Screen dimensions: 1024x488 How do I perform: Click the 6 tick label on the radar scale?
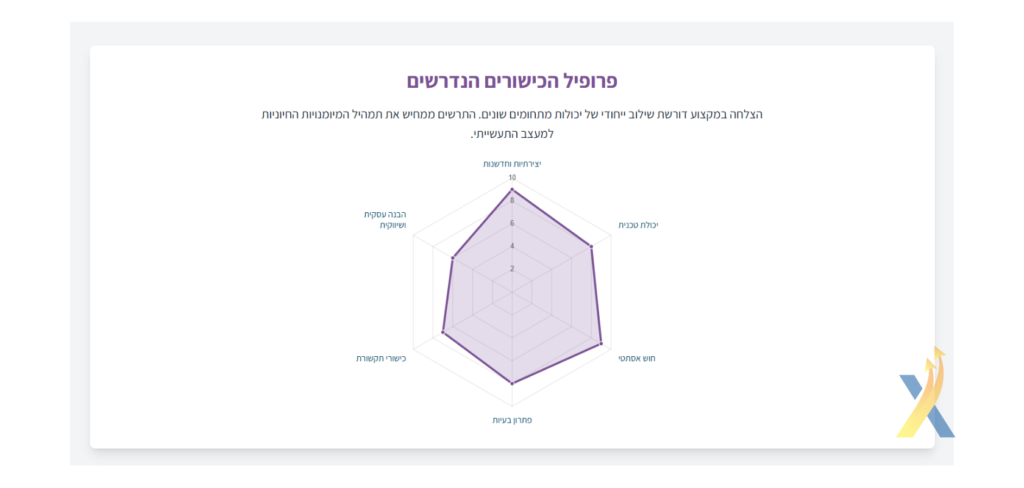[x=512, y=223]
